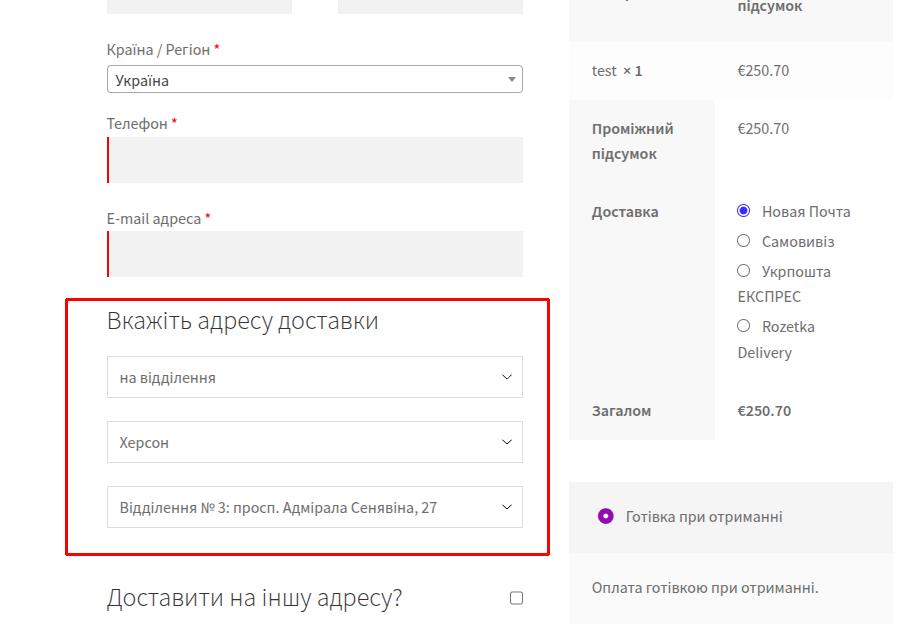
Task: Pick the Rozetka Delivery shipping option
Action: click(743, 326)
